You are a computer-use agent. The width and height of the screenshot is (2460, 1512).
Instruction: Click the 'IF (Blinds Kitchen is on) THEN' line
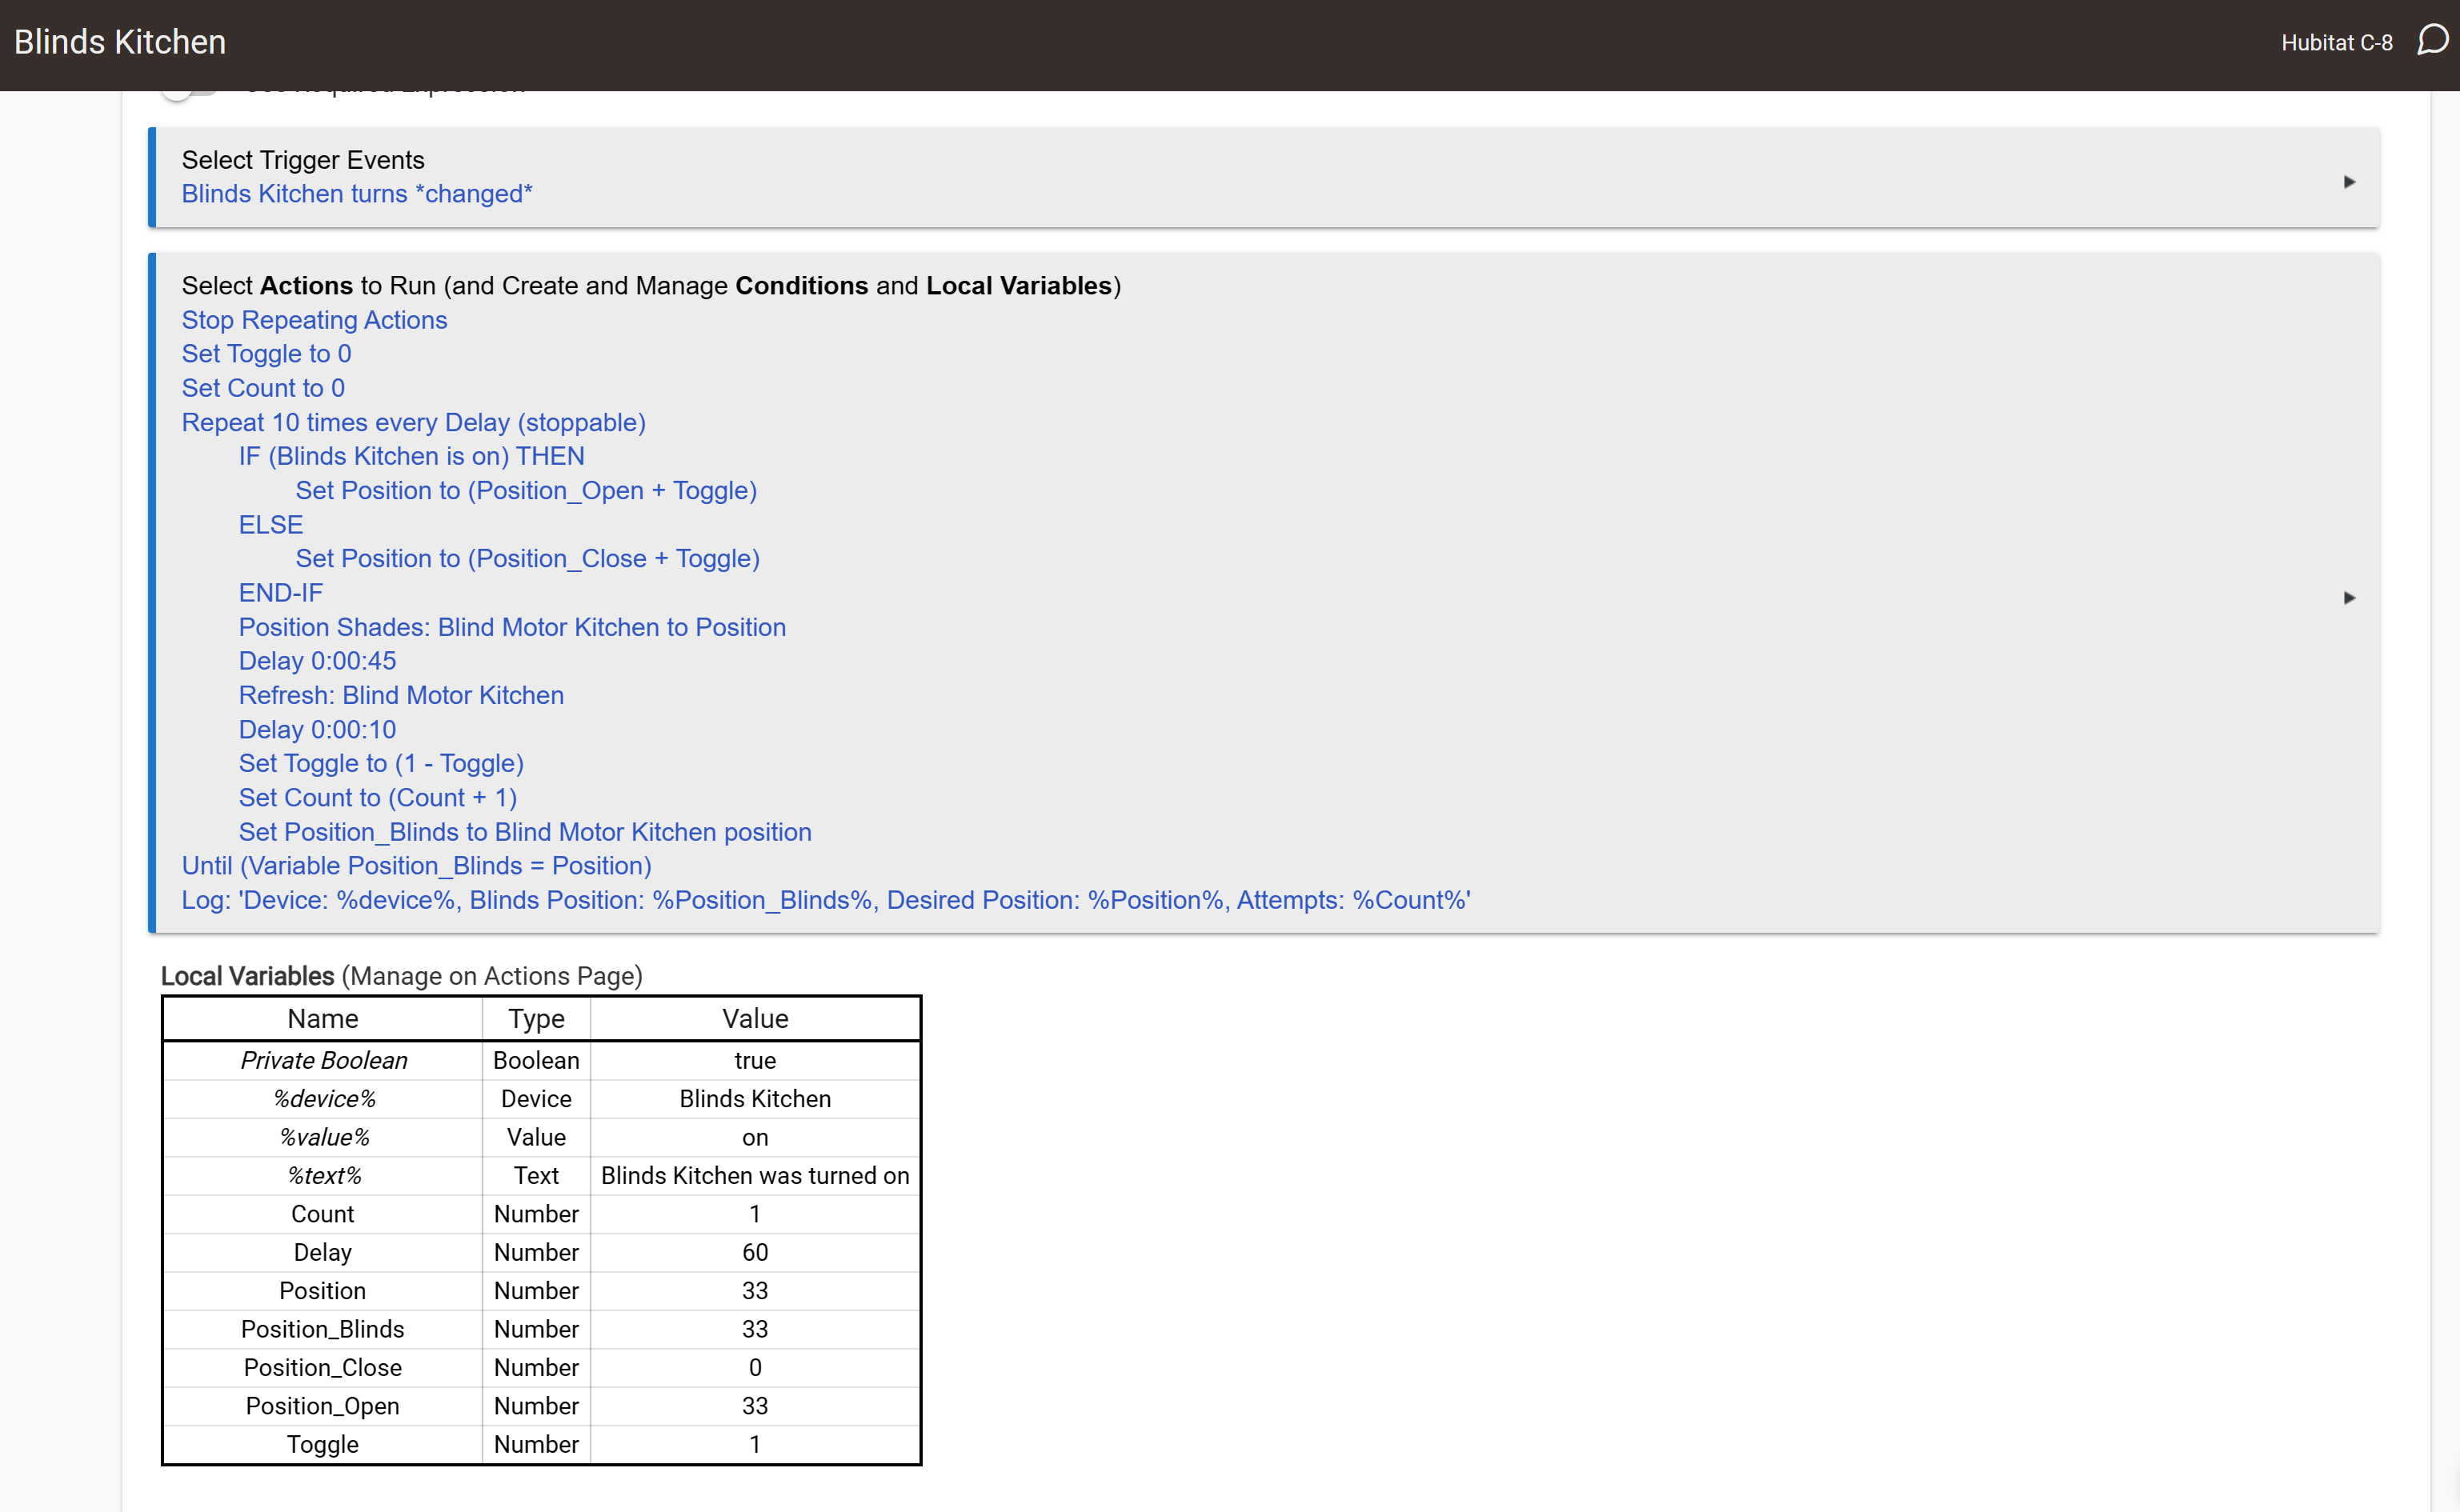click(411, 456)
